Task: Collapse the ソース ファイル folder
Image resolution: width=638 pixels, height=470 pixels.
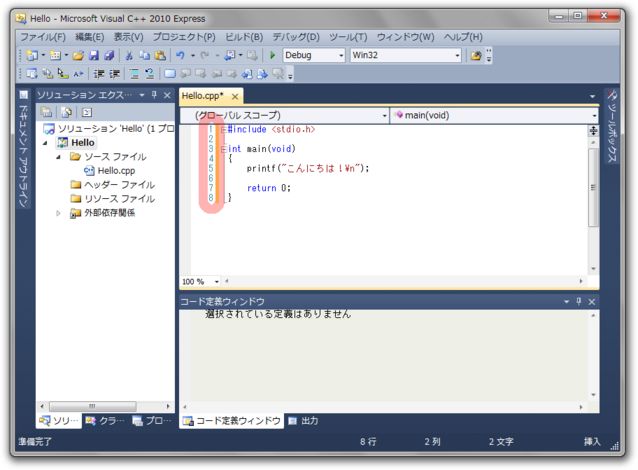Action: point(59,157)
